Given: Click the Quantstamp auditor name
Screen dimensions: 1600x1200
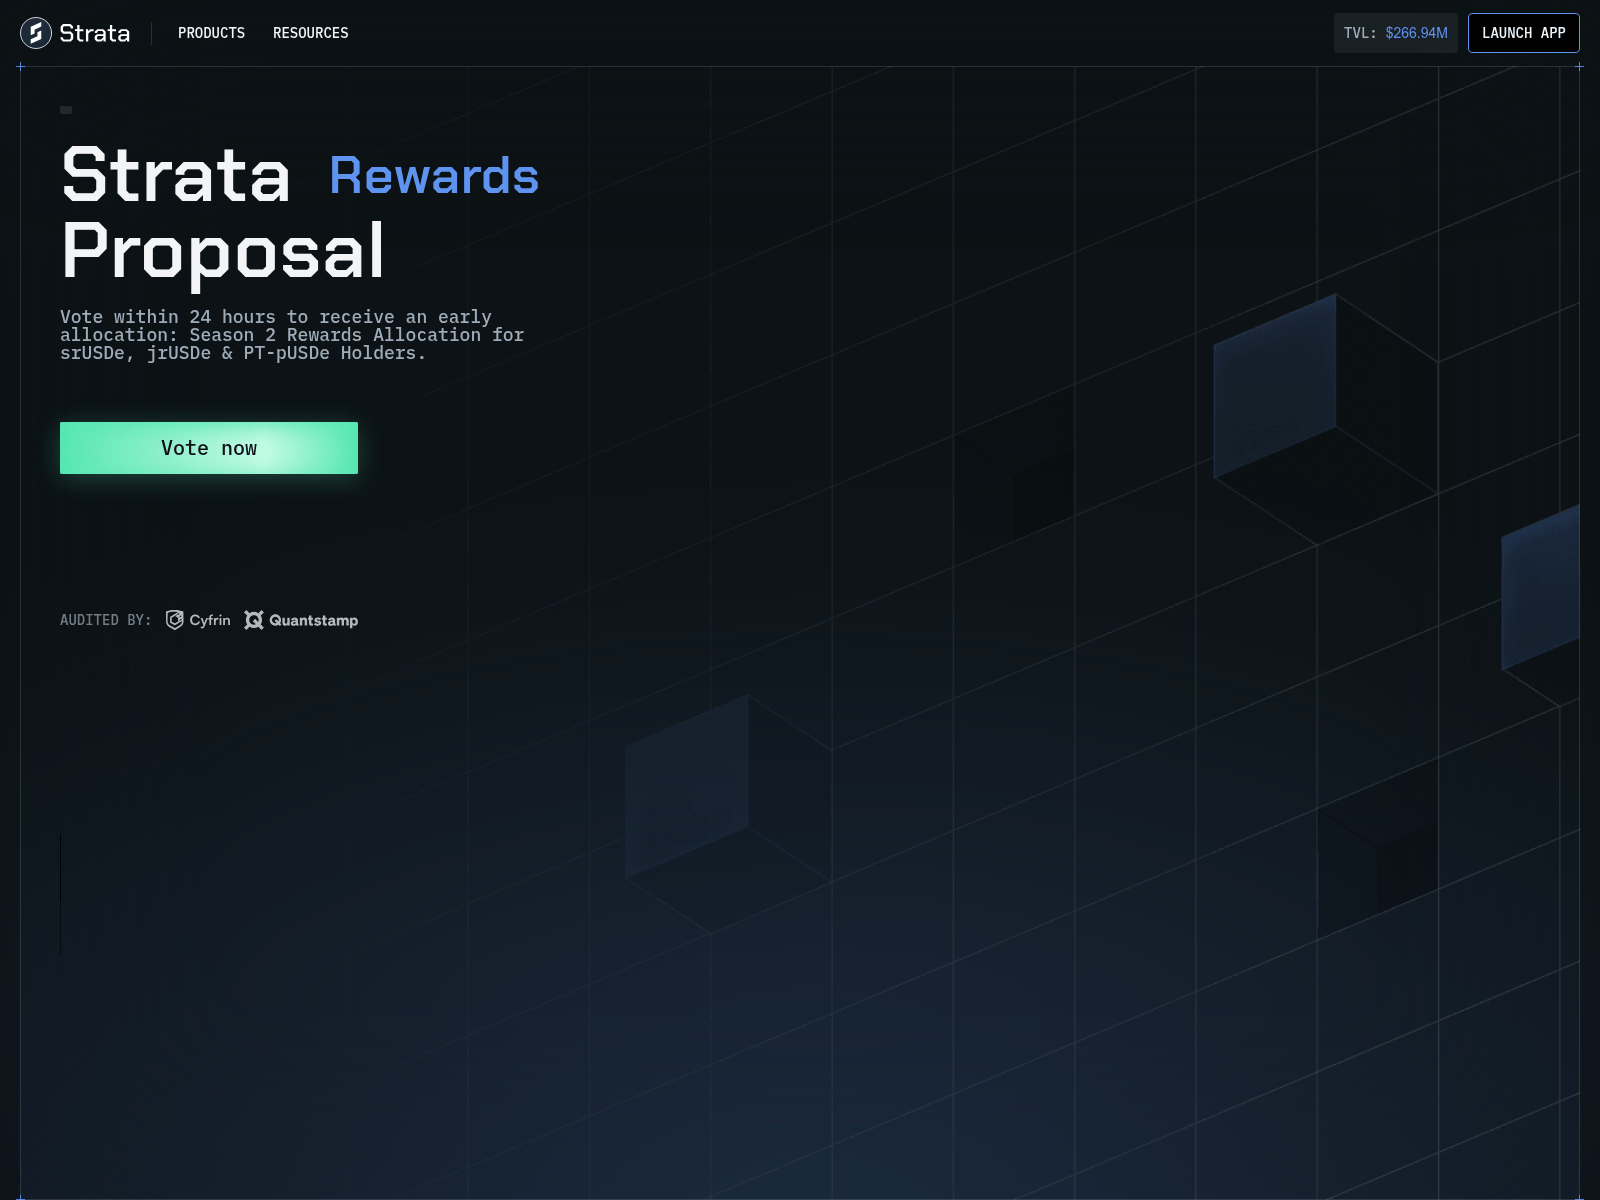Looking at the screenshot, I should [x=313, y=620].
